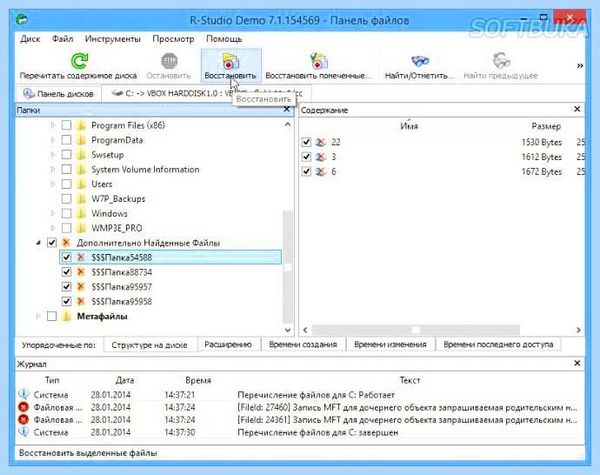
Task: Click Восстановить помеченные toolbar icon
Action: pos(318,61)
